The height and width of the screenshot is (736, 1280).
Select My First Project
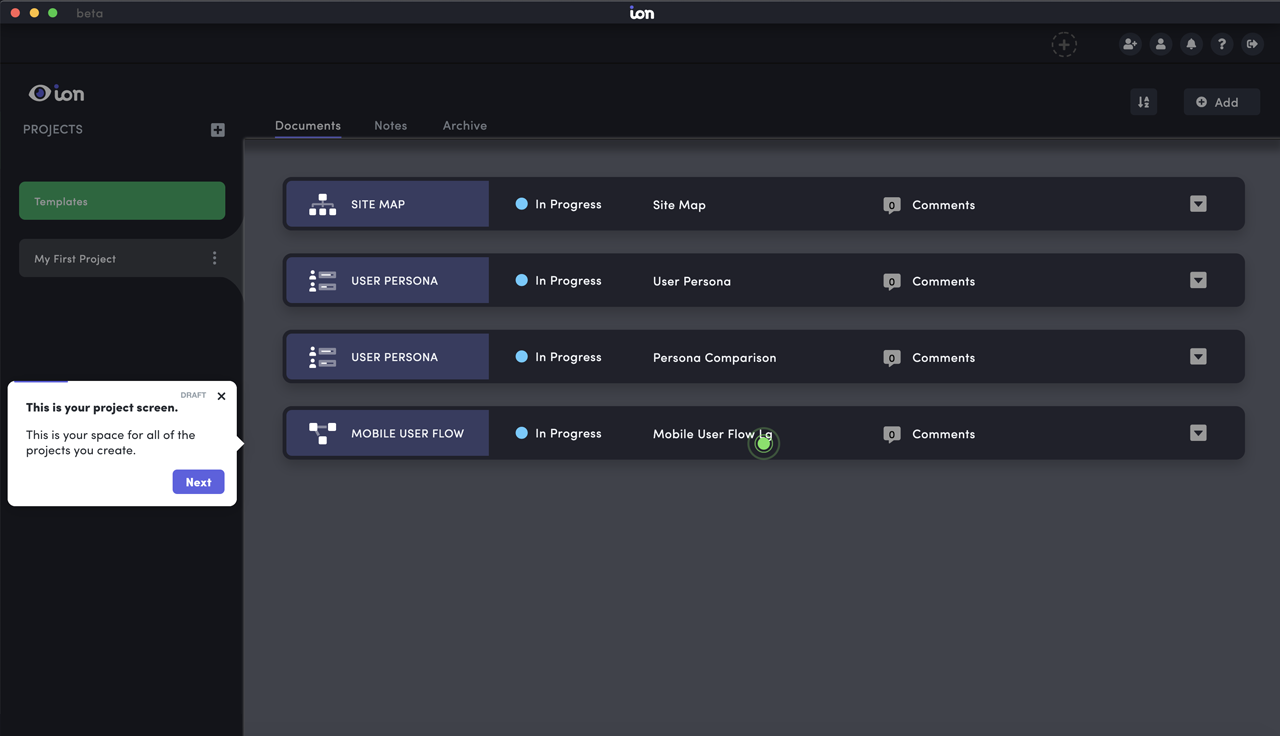click(122, 258)
